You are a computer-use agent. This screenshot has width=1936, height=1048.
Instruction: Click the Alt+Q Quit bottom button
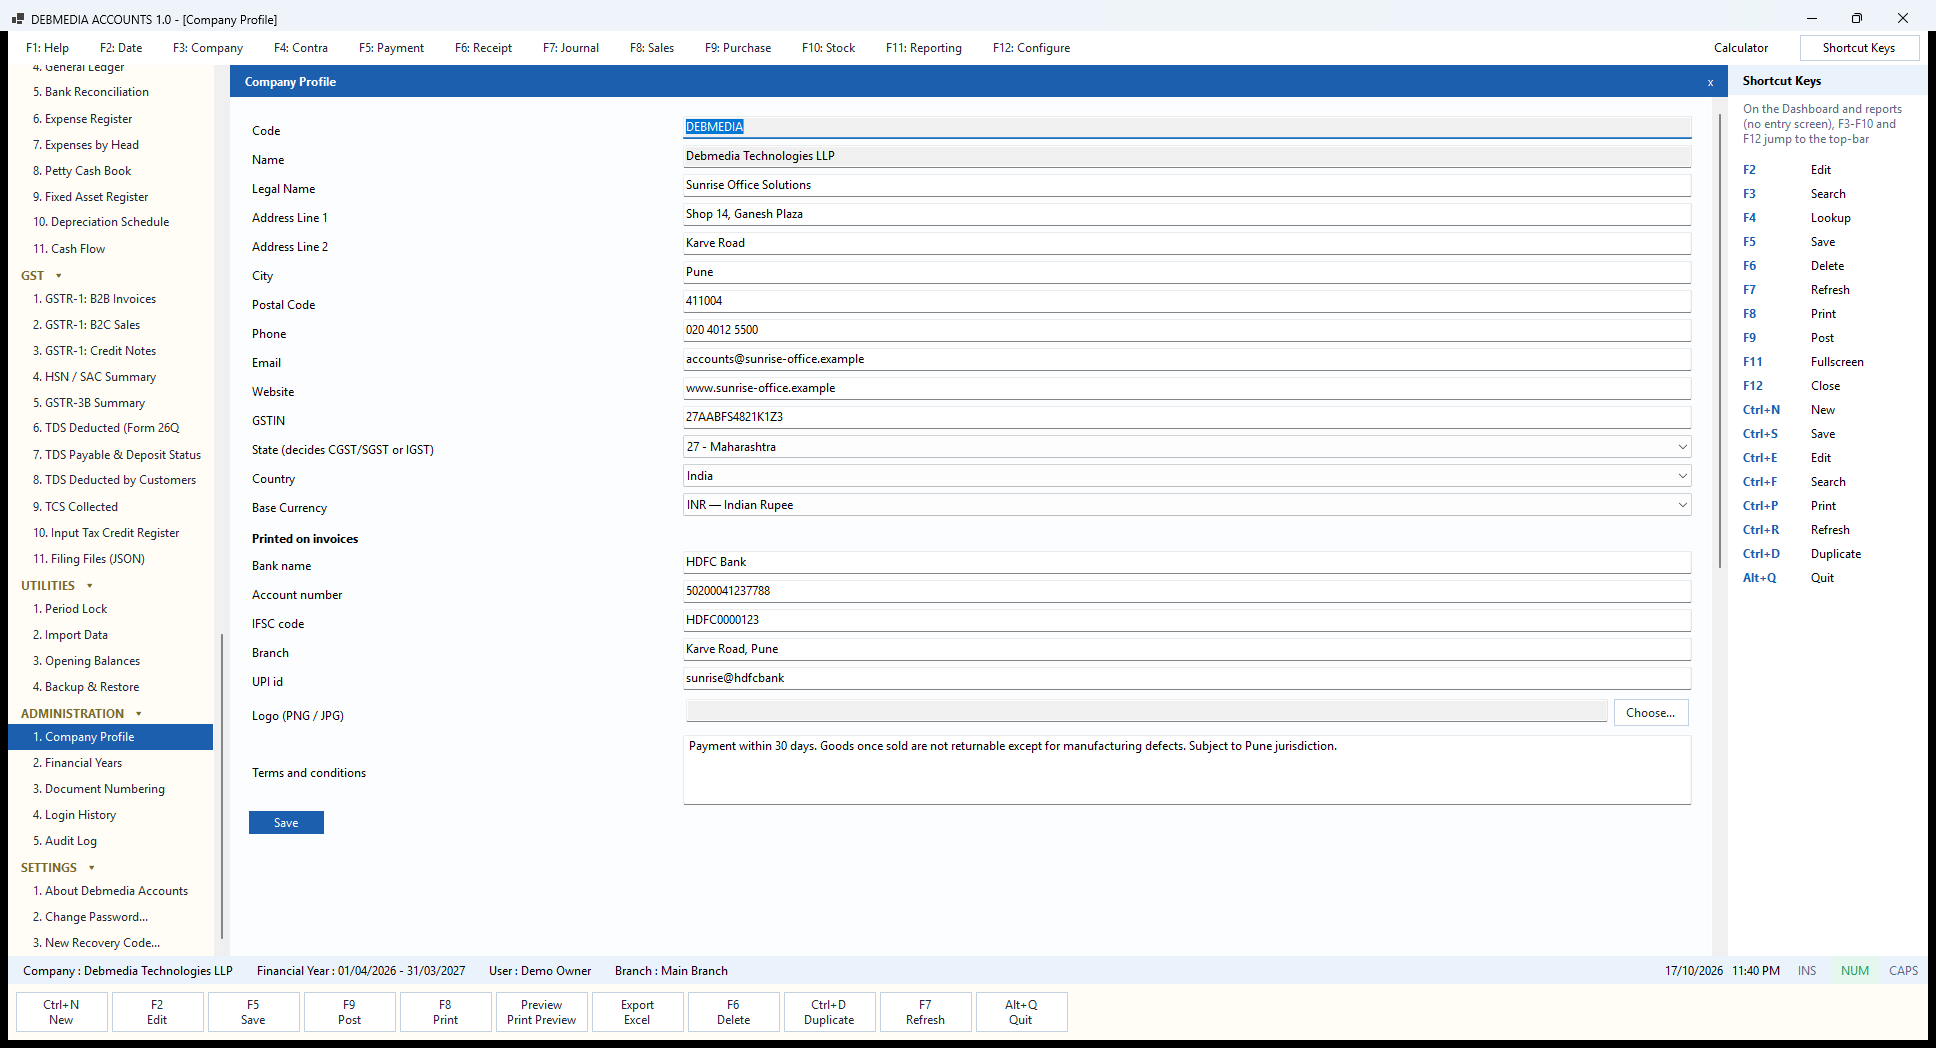1021,1012
